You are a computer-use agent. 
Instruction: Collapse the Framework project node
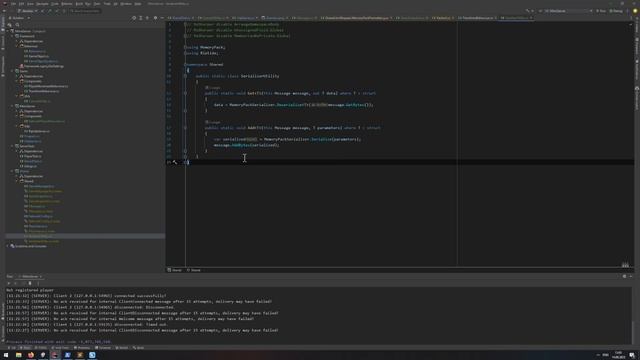click(13, 36)
